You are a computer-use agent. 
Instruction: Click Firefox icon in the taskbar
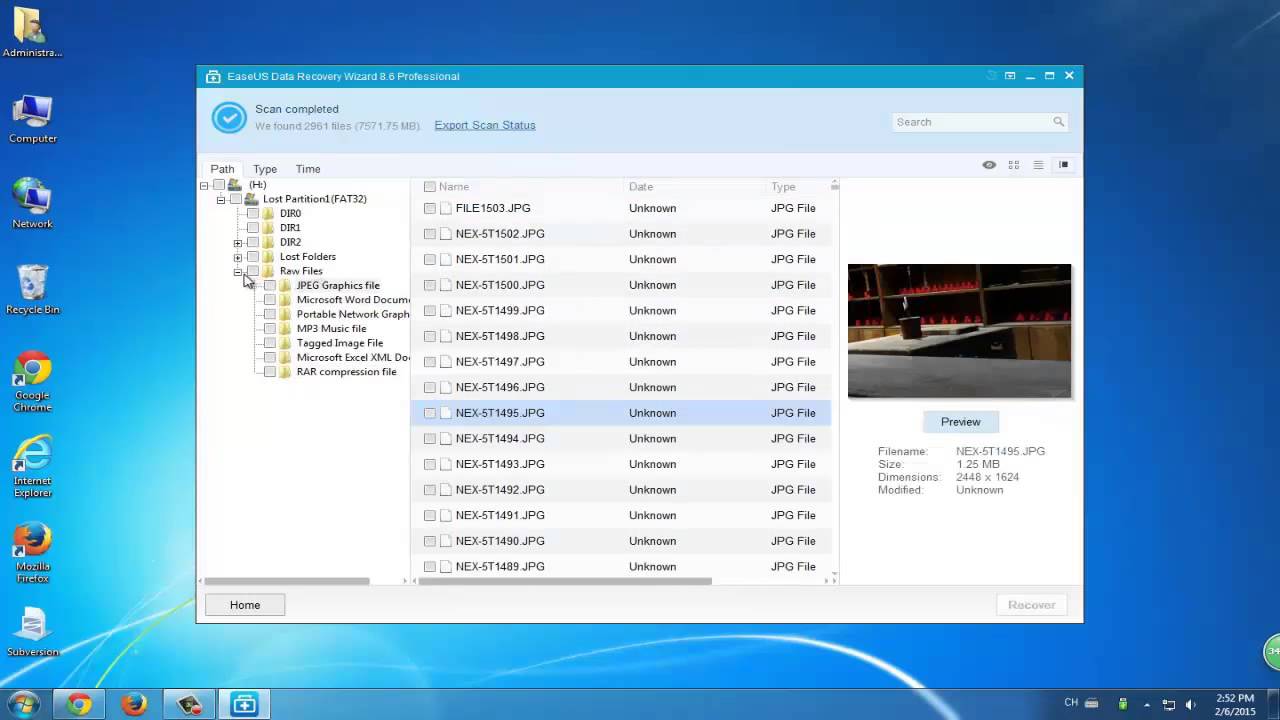pos(134,705)
